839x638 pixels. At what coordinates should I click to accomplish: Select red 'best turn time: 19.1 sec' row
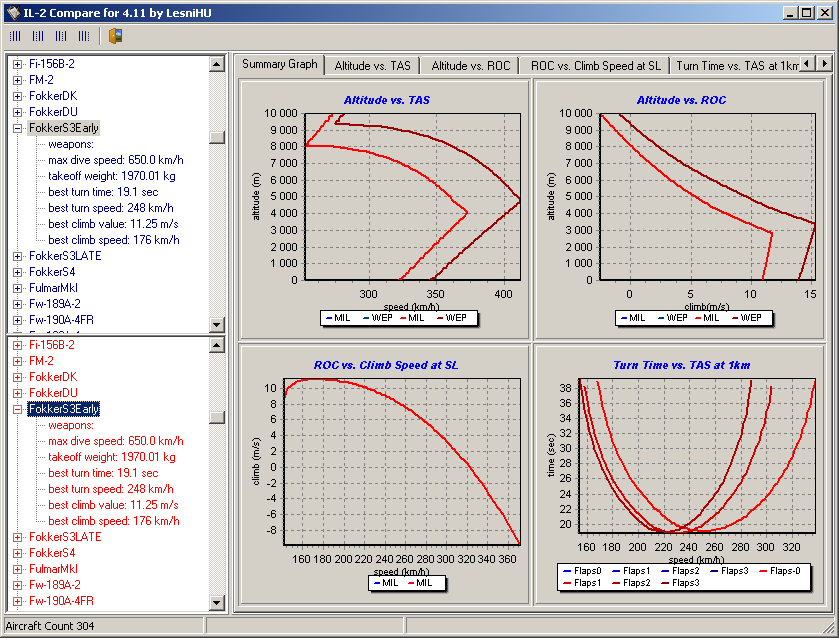pyautogui.click(x=103, y=473)
